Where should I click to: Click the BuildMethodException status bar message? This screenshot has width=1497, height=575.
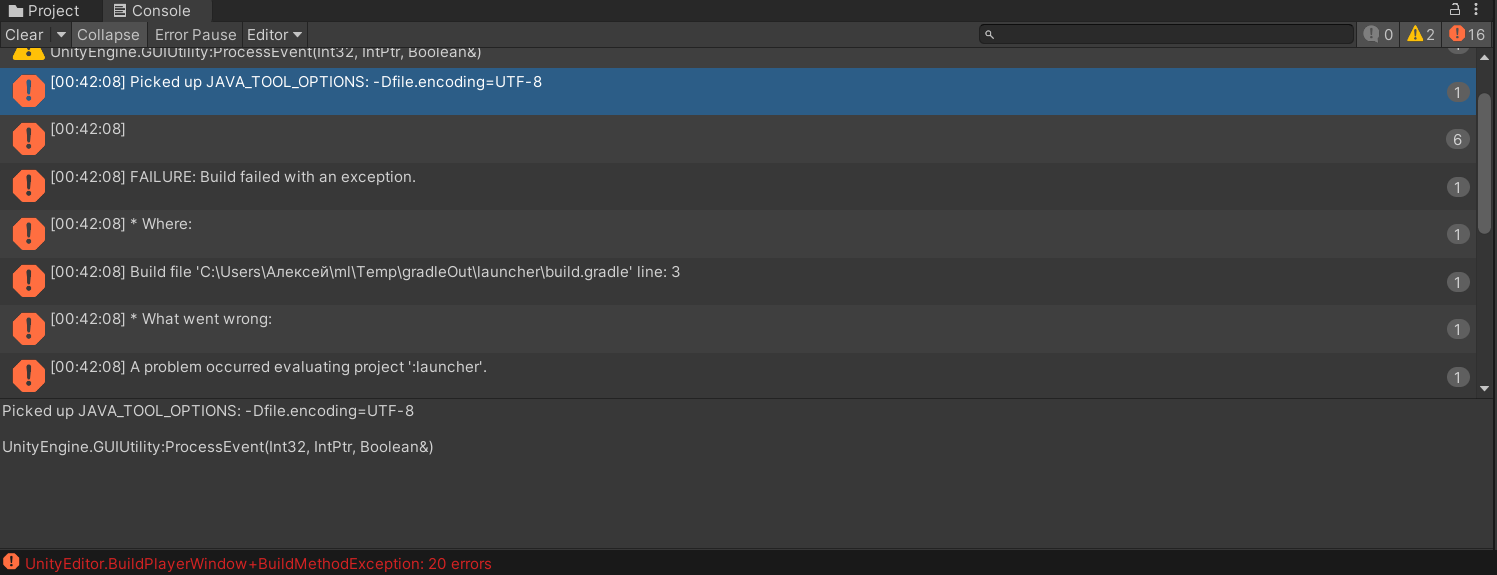(258, 564)
